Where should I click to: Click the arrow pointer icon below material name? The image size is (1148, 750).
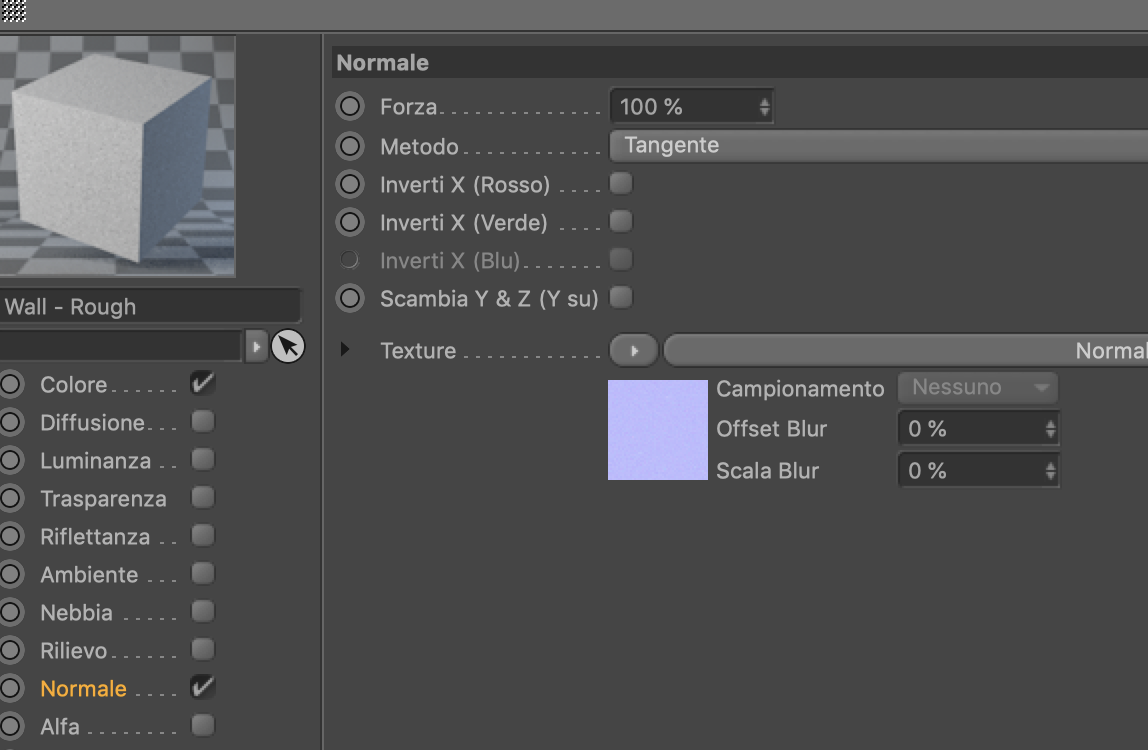click(x=288, y=346)
